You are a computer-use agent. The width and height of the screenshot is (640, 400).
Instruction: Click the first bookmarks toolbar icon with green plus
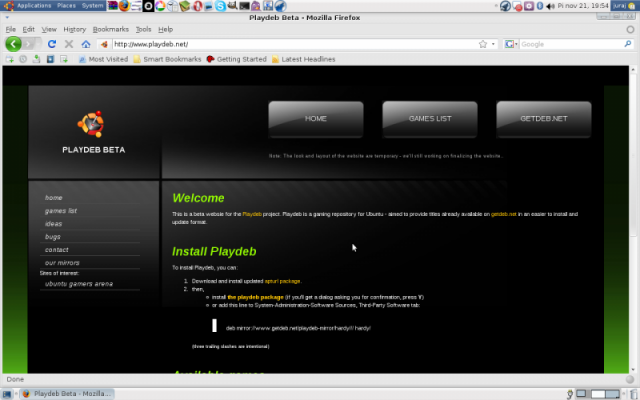point(9,59)
